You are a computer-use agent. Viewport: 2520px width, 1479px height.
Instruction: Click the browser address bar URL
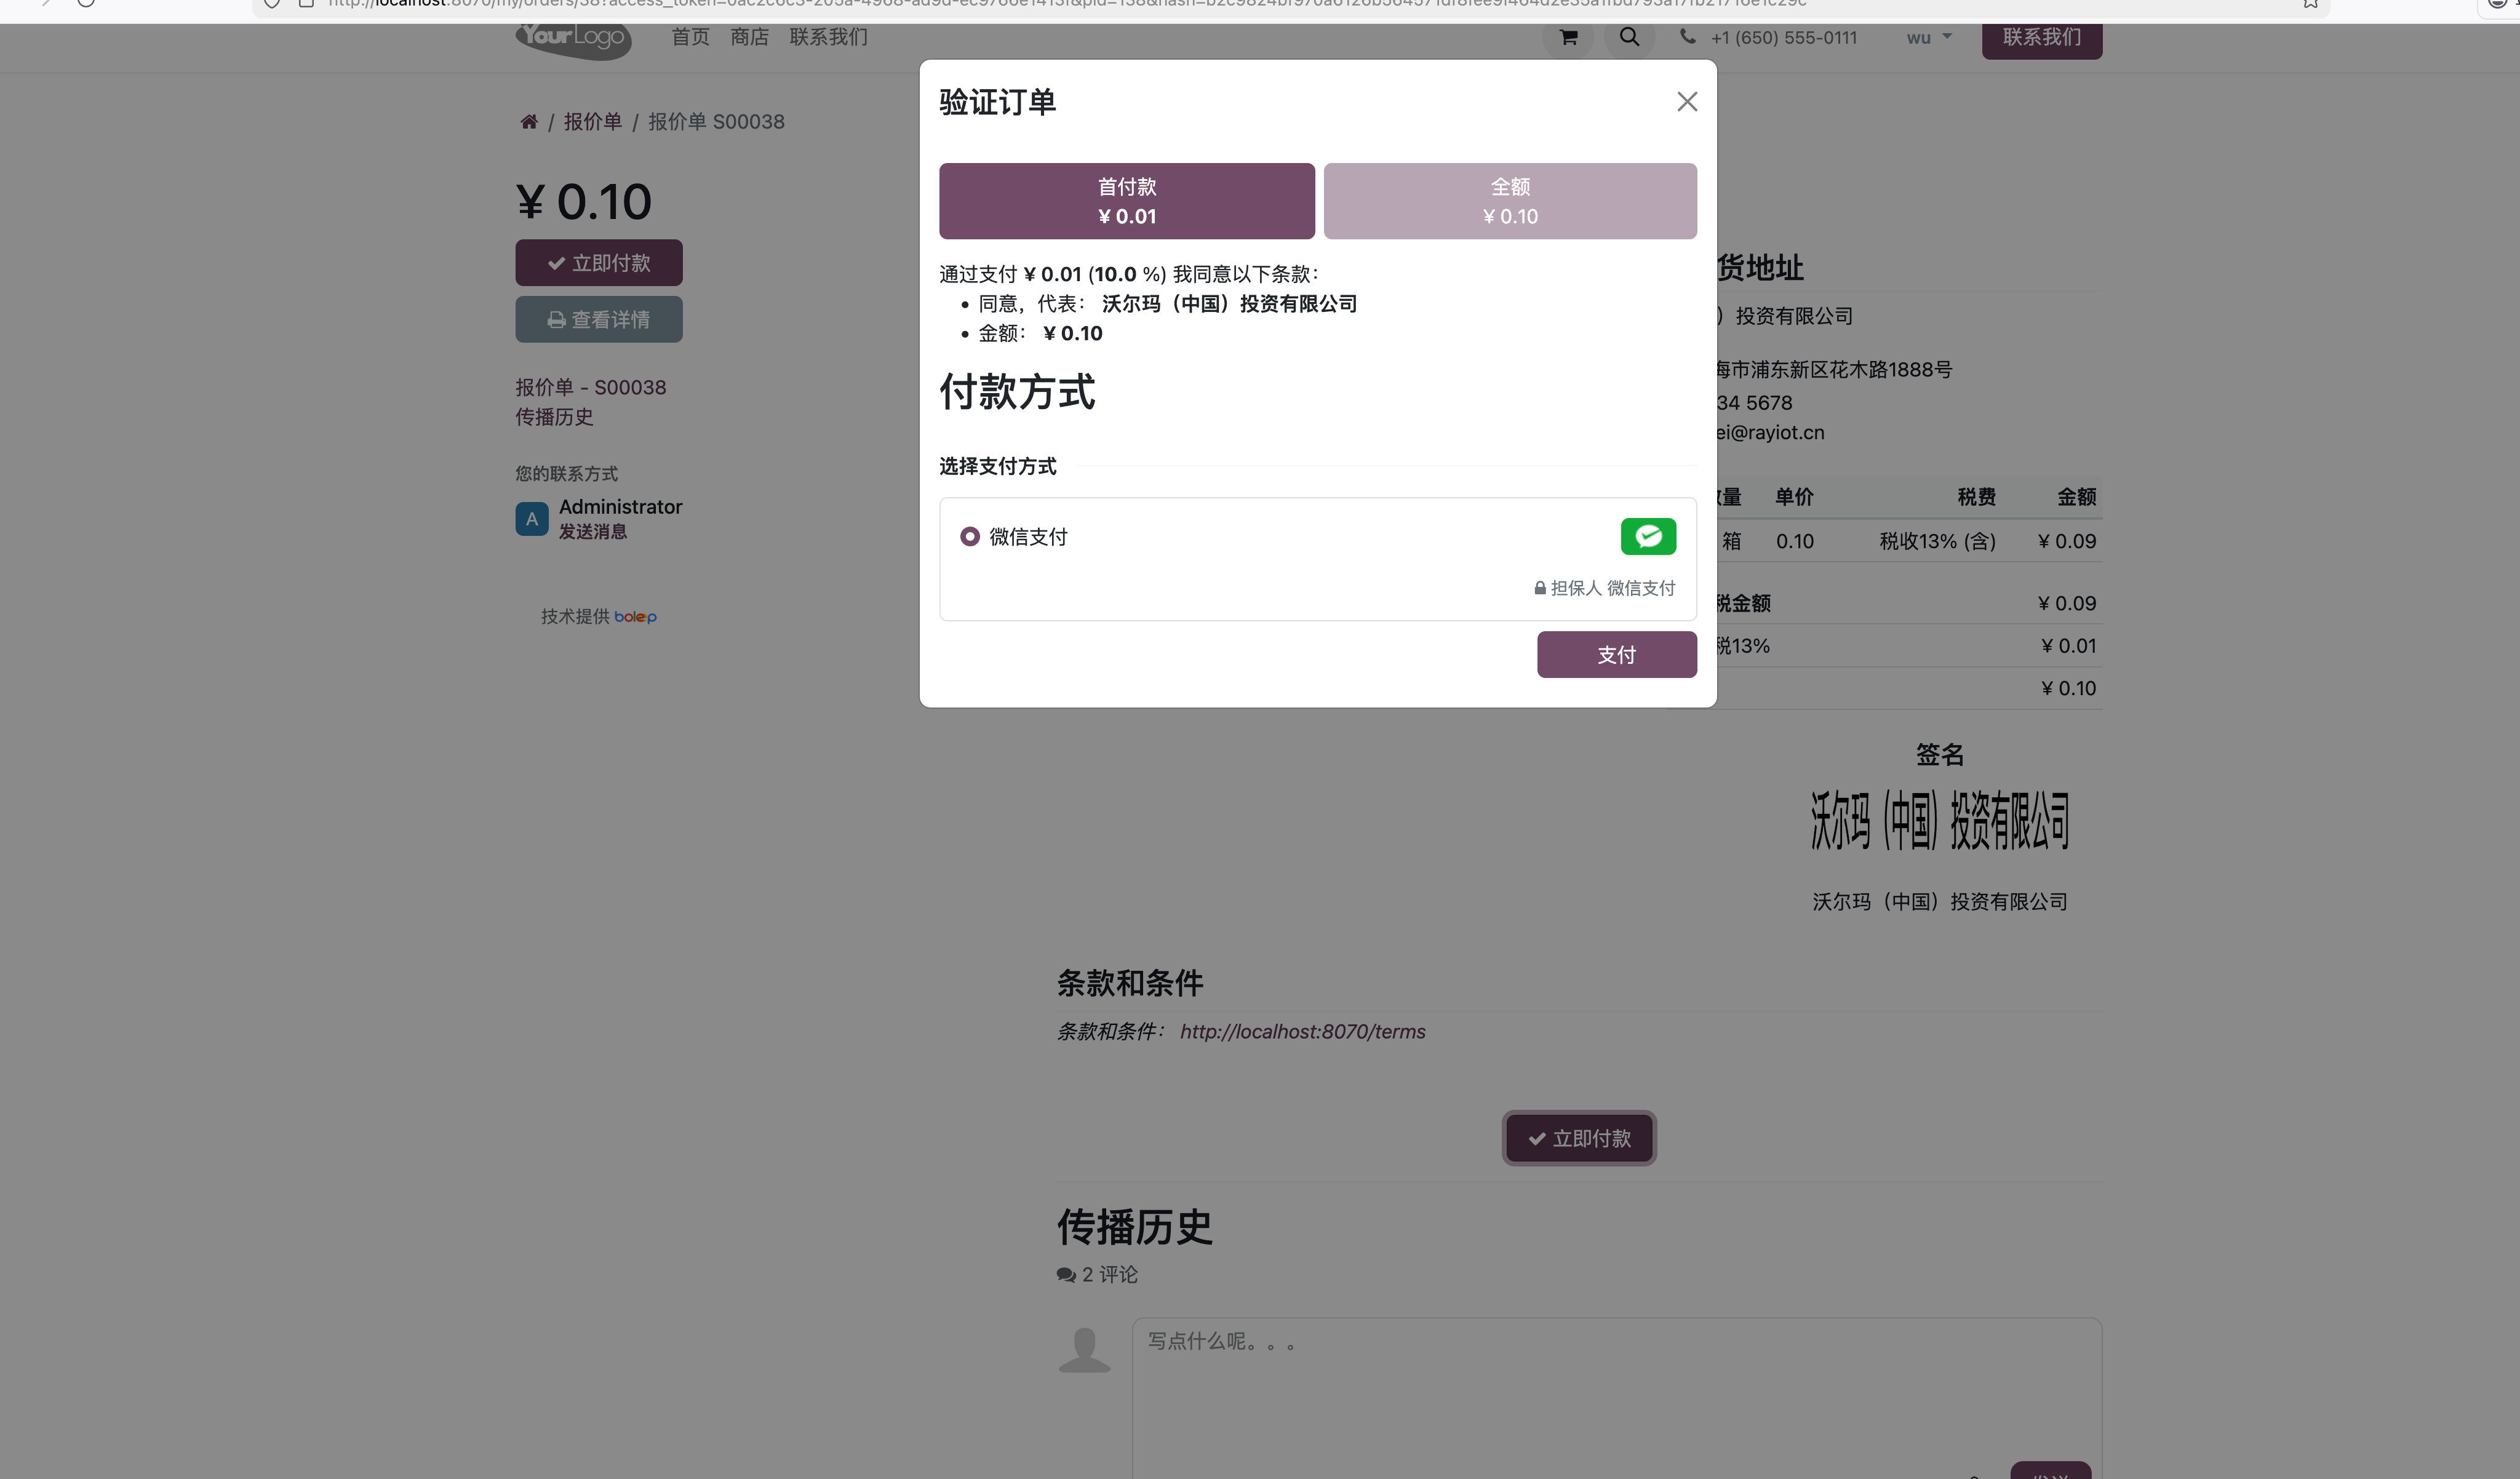click(1068, 4)
